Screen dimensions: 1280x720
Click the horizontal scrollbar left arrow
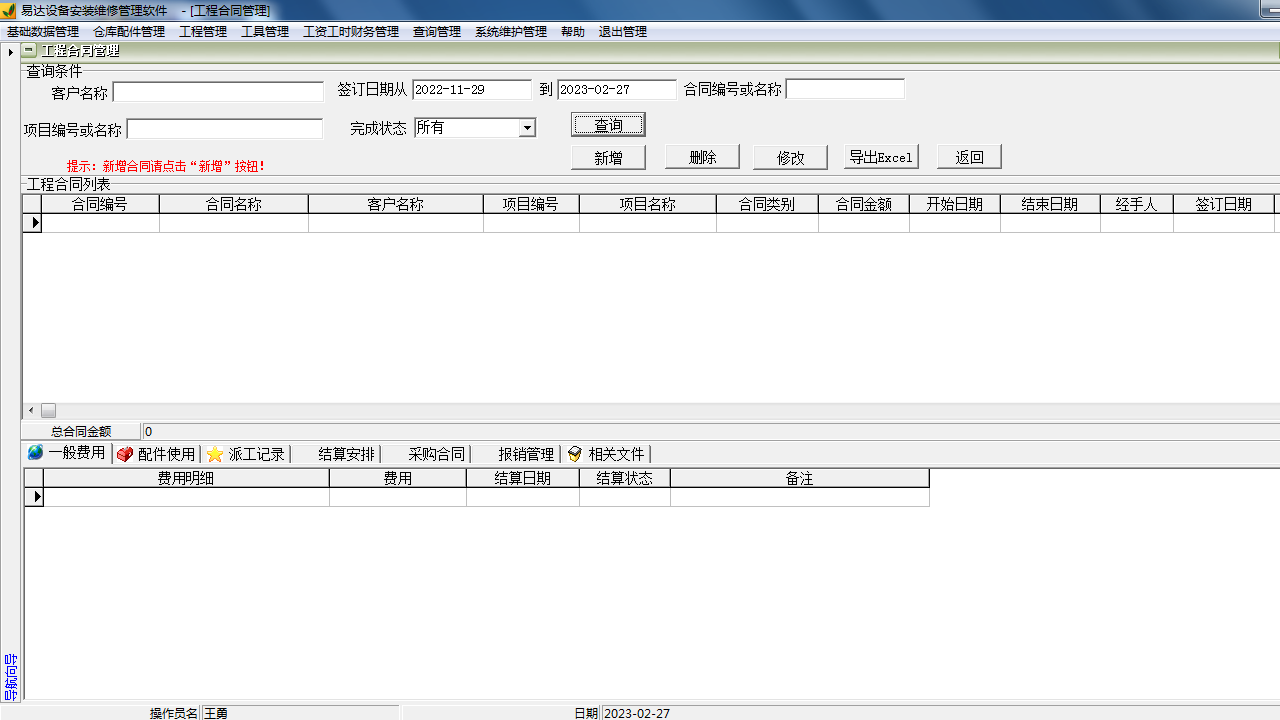pos(31,411)
